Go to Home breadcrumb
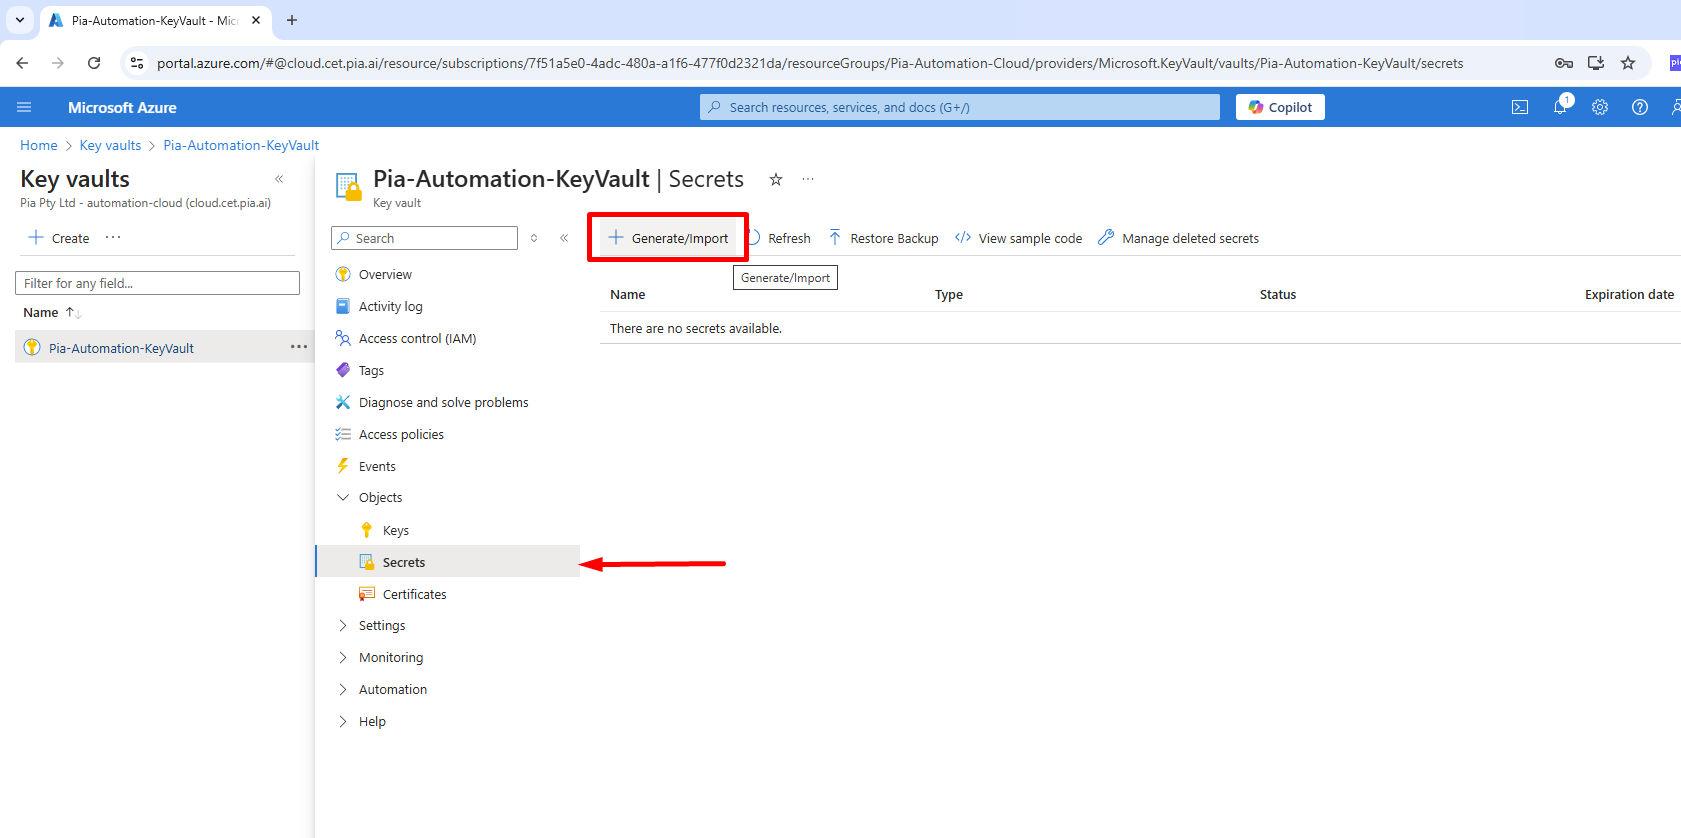Screen dimensions: 1681x838 pos(39,145)
